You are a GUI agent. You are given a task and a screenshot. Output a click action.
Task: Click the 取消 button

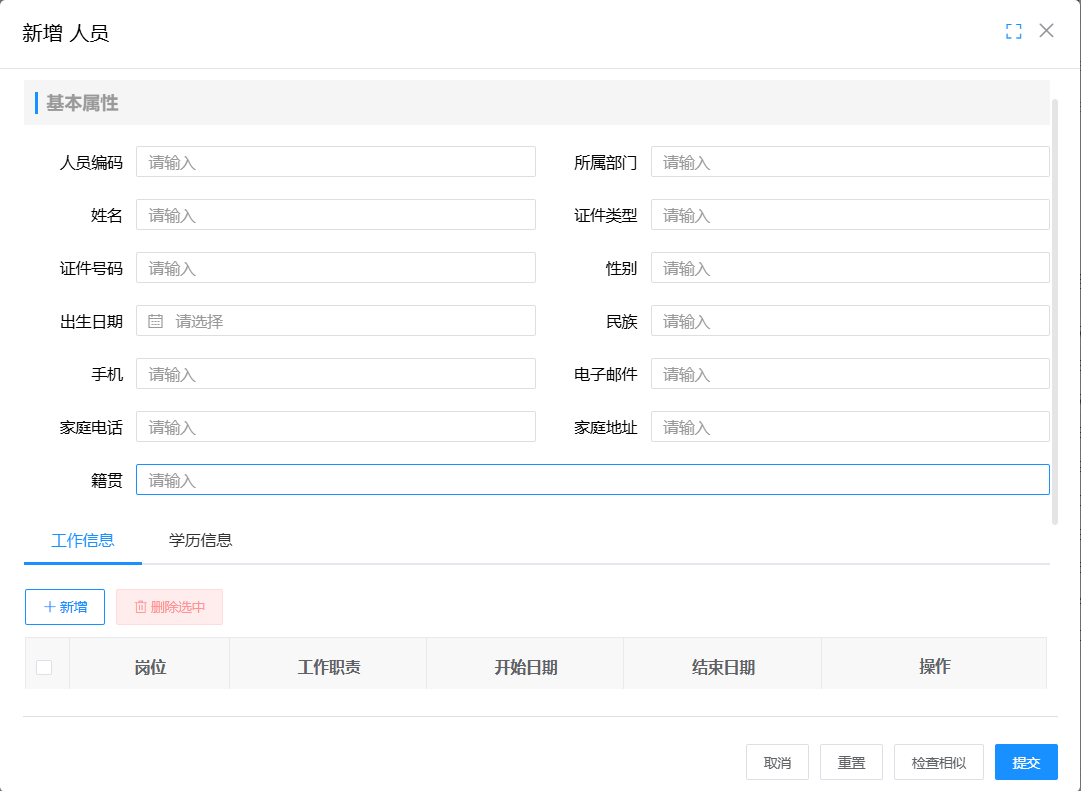point(777,762)
